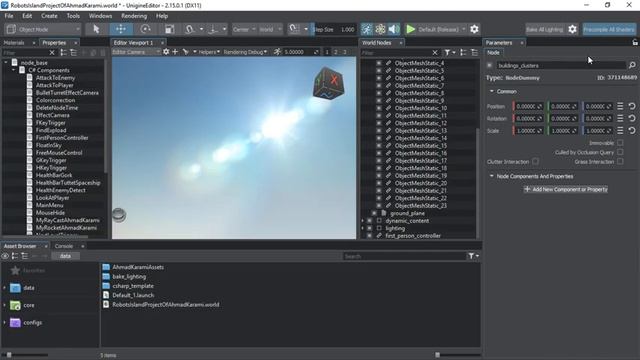The width and height of the screenshot is (640, 360).
Task: Open the Bake All Lighting settings gear
Action: tap(572, 29)
